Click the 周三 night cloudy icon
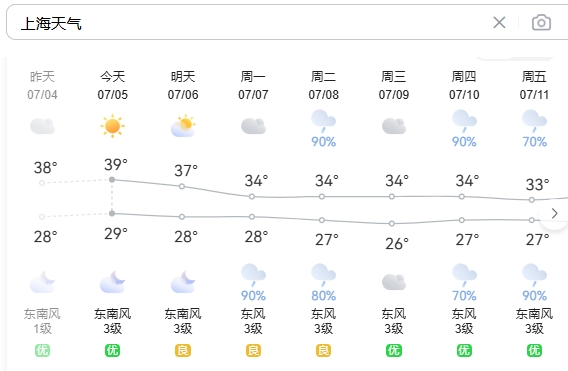The image size is (568, 371). click(x=394, y=282)
